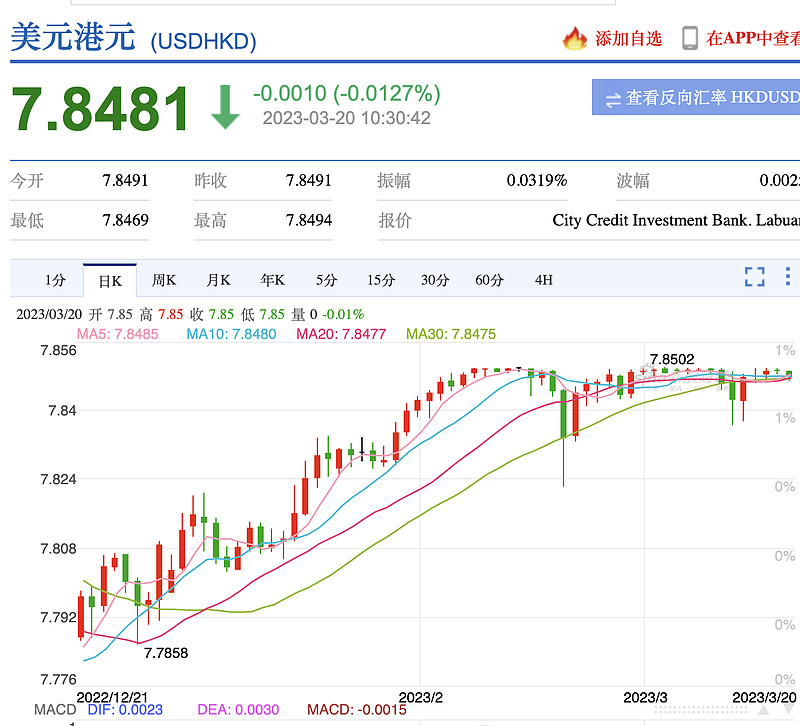The width and height of the screenshot is (800, 726).
Task: Click the fullscreen chart expand icon
Action: (x=754, y=278)
